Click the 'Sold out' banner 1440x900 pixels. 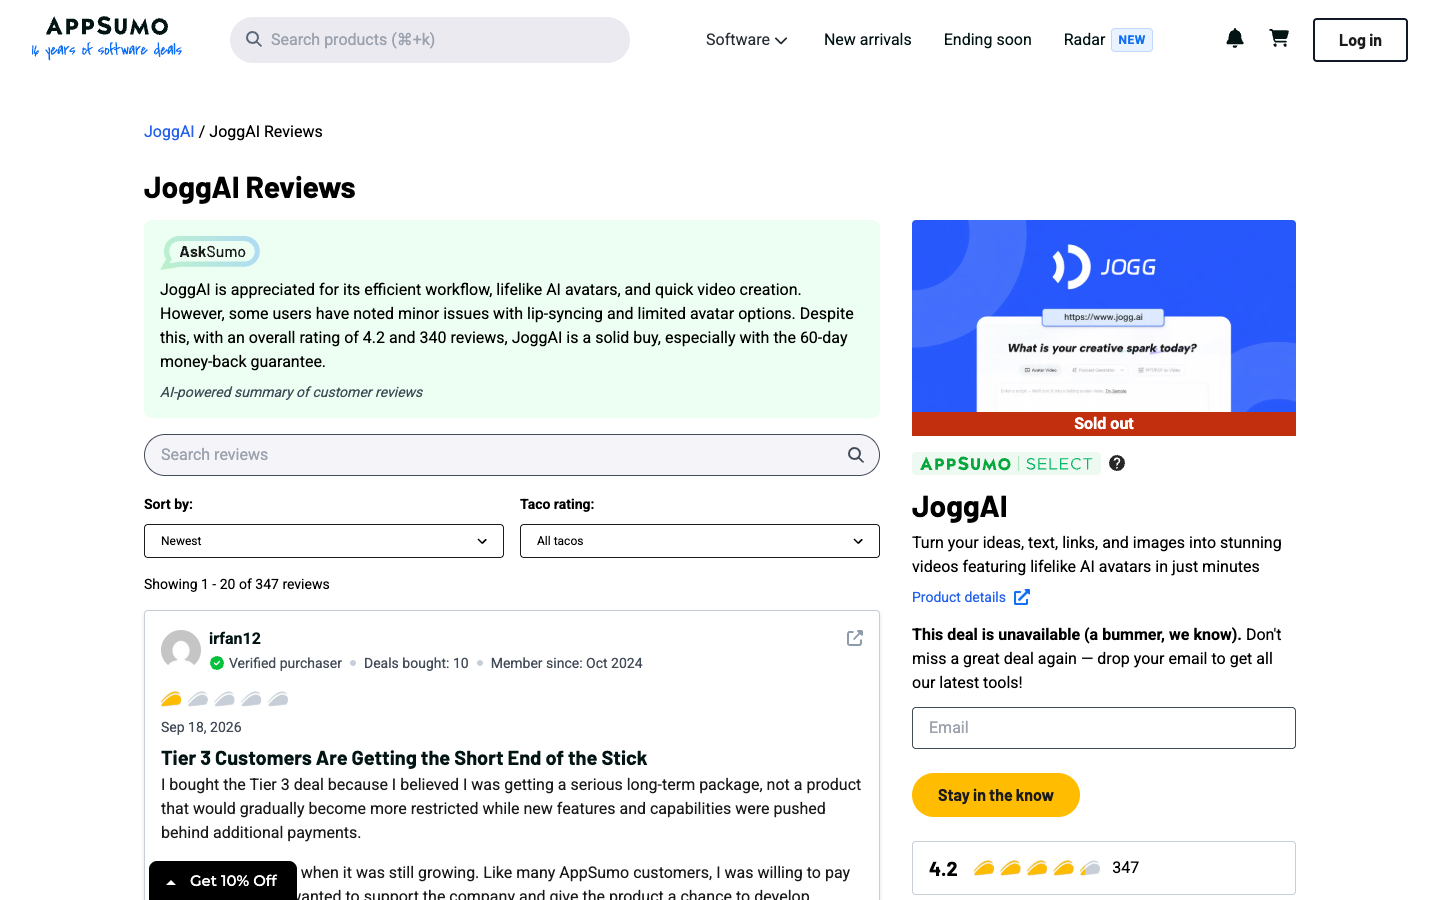click(x=1104, y=424)
